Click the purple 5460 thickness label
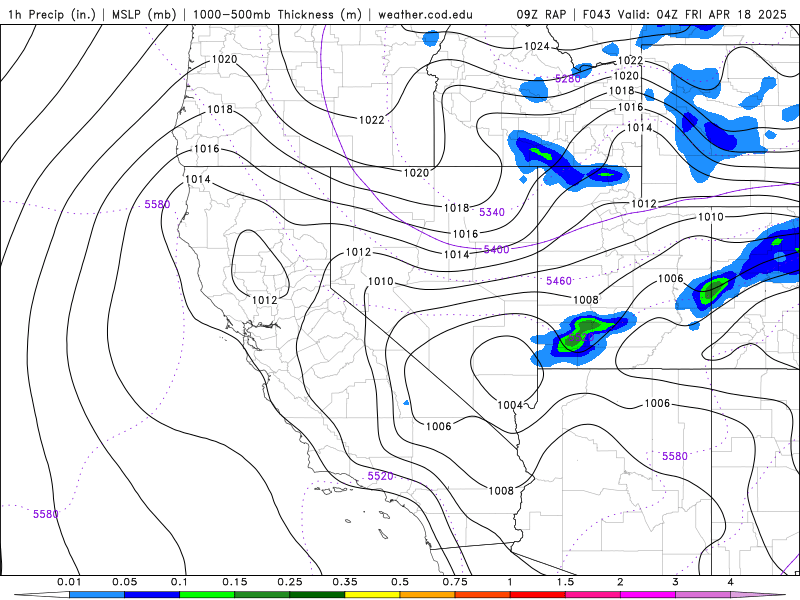 click(559, 281)
